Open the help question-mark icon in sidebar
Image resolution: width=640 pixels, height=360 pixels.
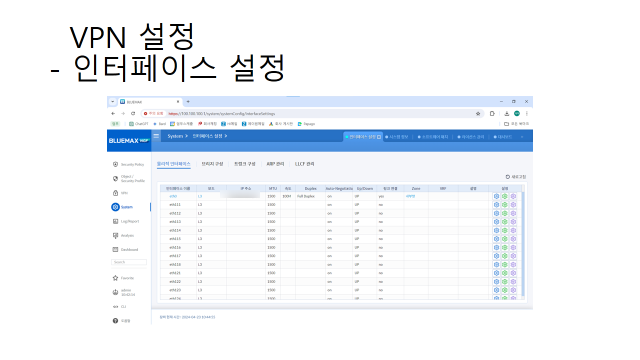(x=116, y=321)
